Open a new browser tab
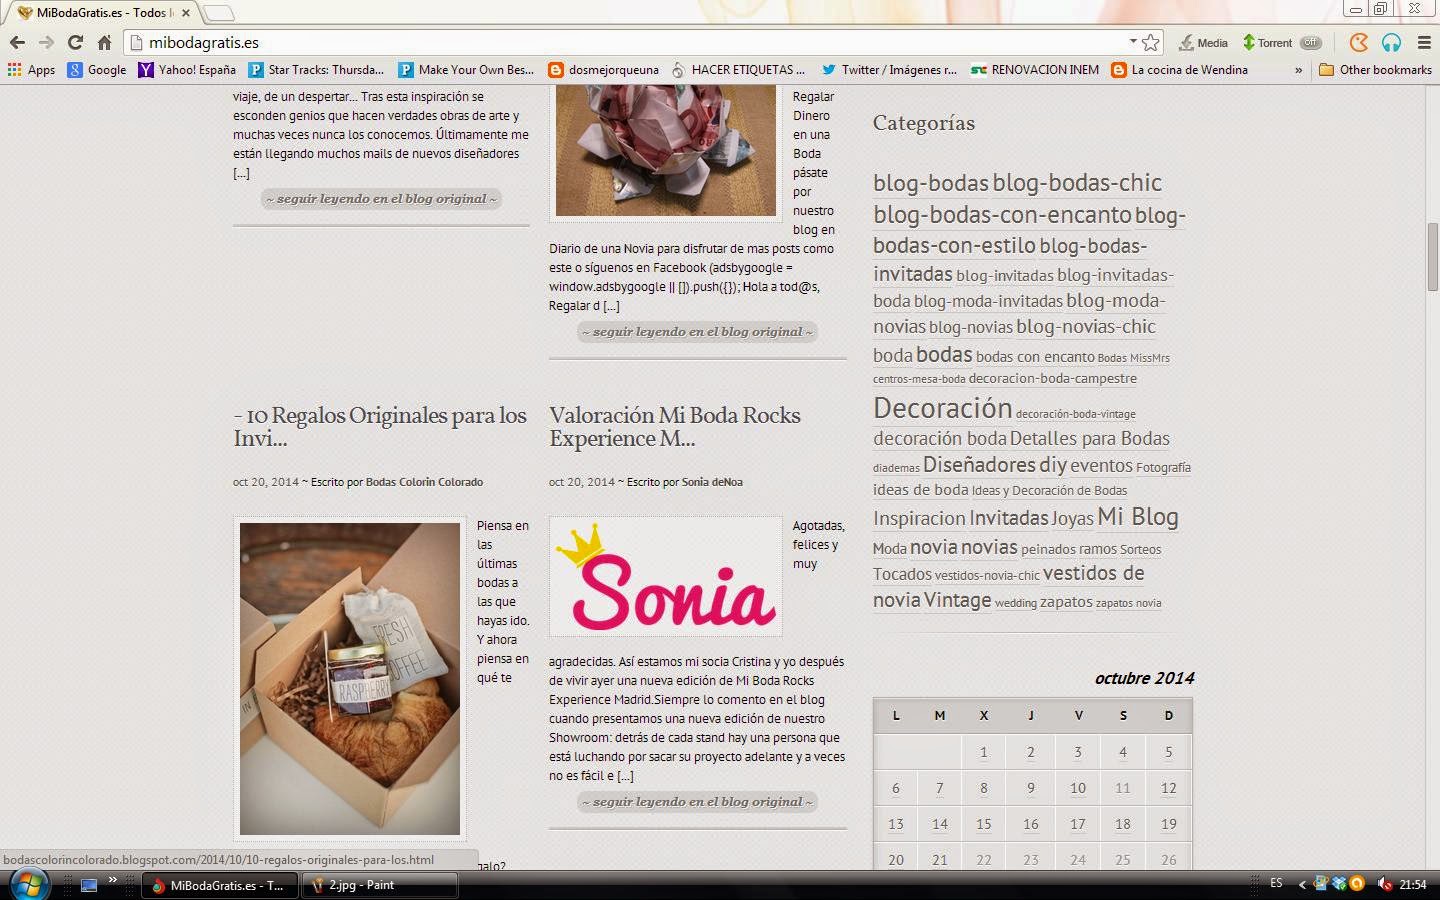Viewport: 1440px width, 900px height. [218, 13]
